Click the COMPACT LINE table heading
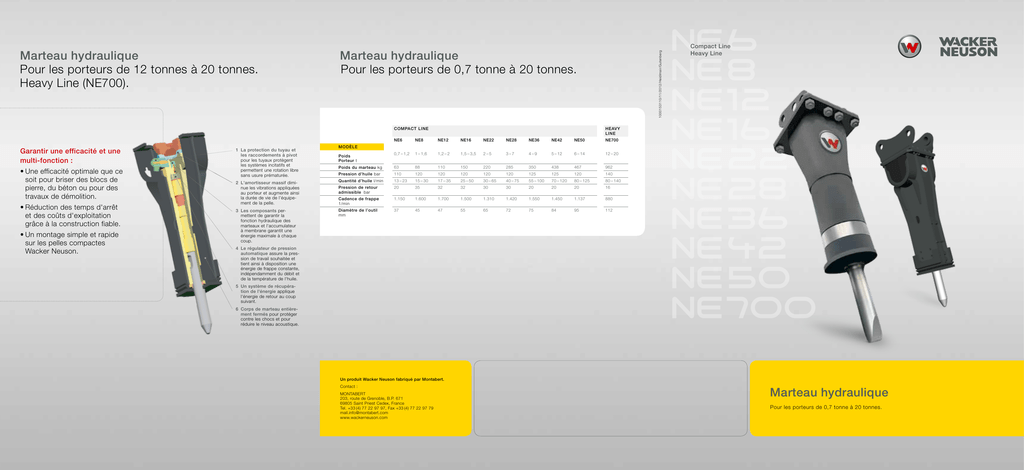Viewport: 1024px width, 470px height. pos(410,129)
